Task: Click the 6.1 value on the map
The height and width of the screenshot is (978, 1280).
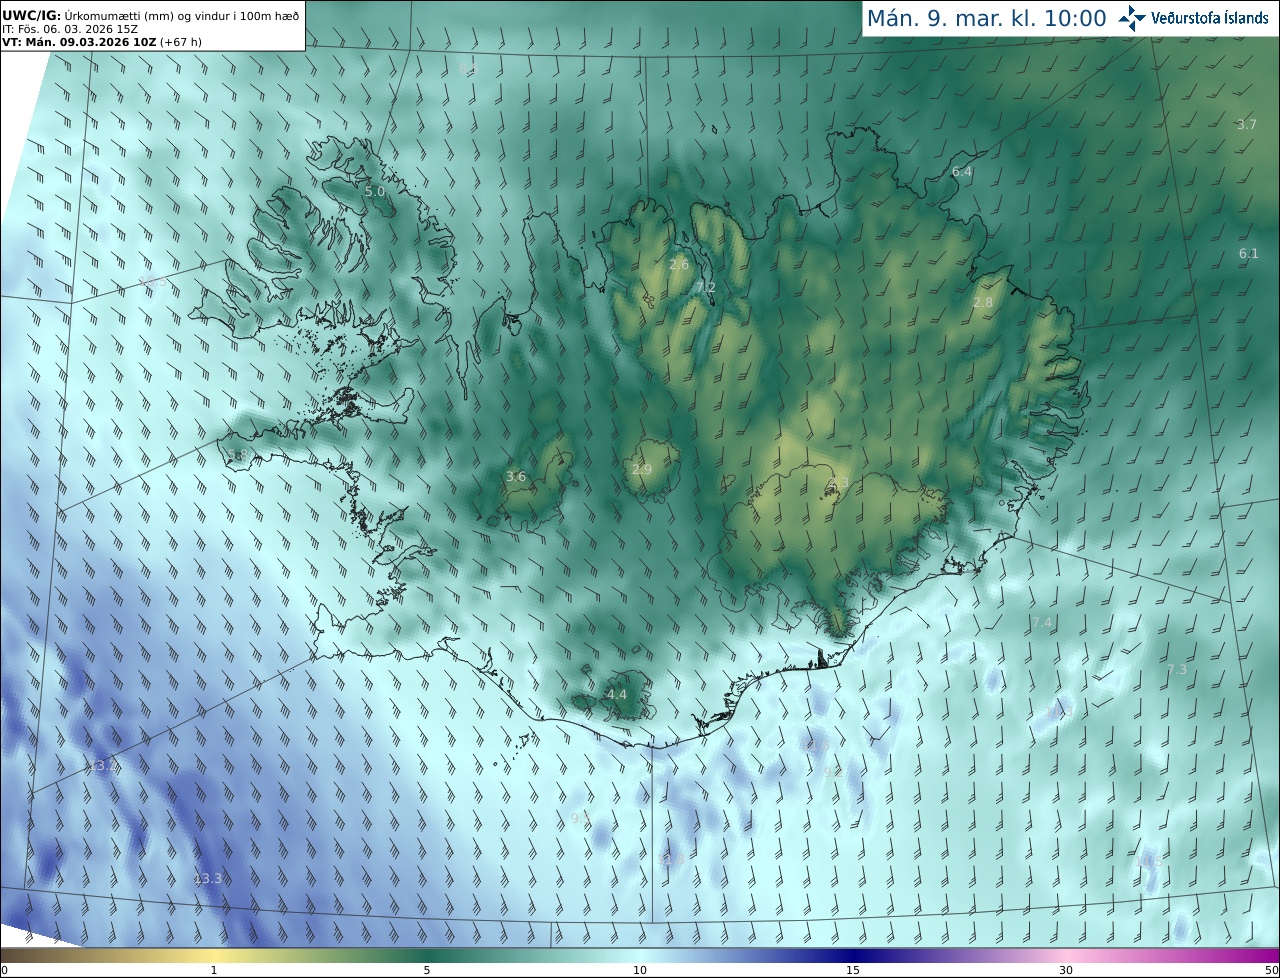Action: click(x=1249, y=254)
